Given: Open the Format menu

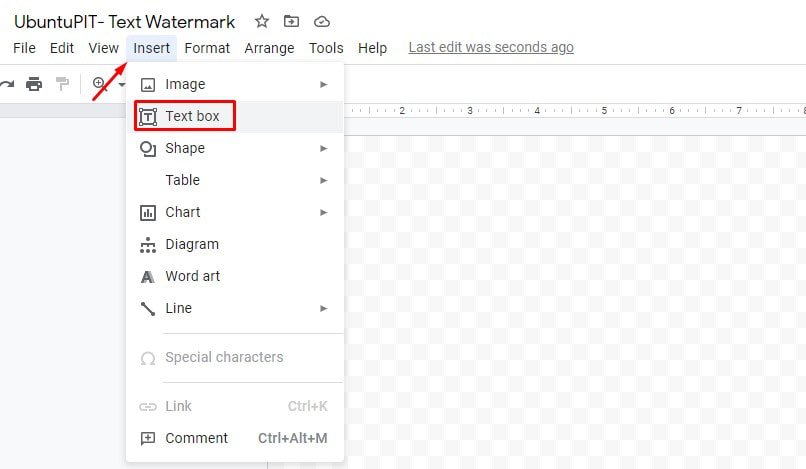Looking at the screenshot, I should (207, 48).
